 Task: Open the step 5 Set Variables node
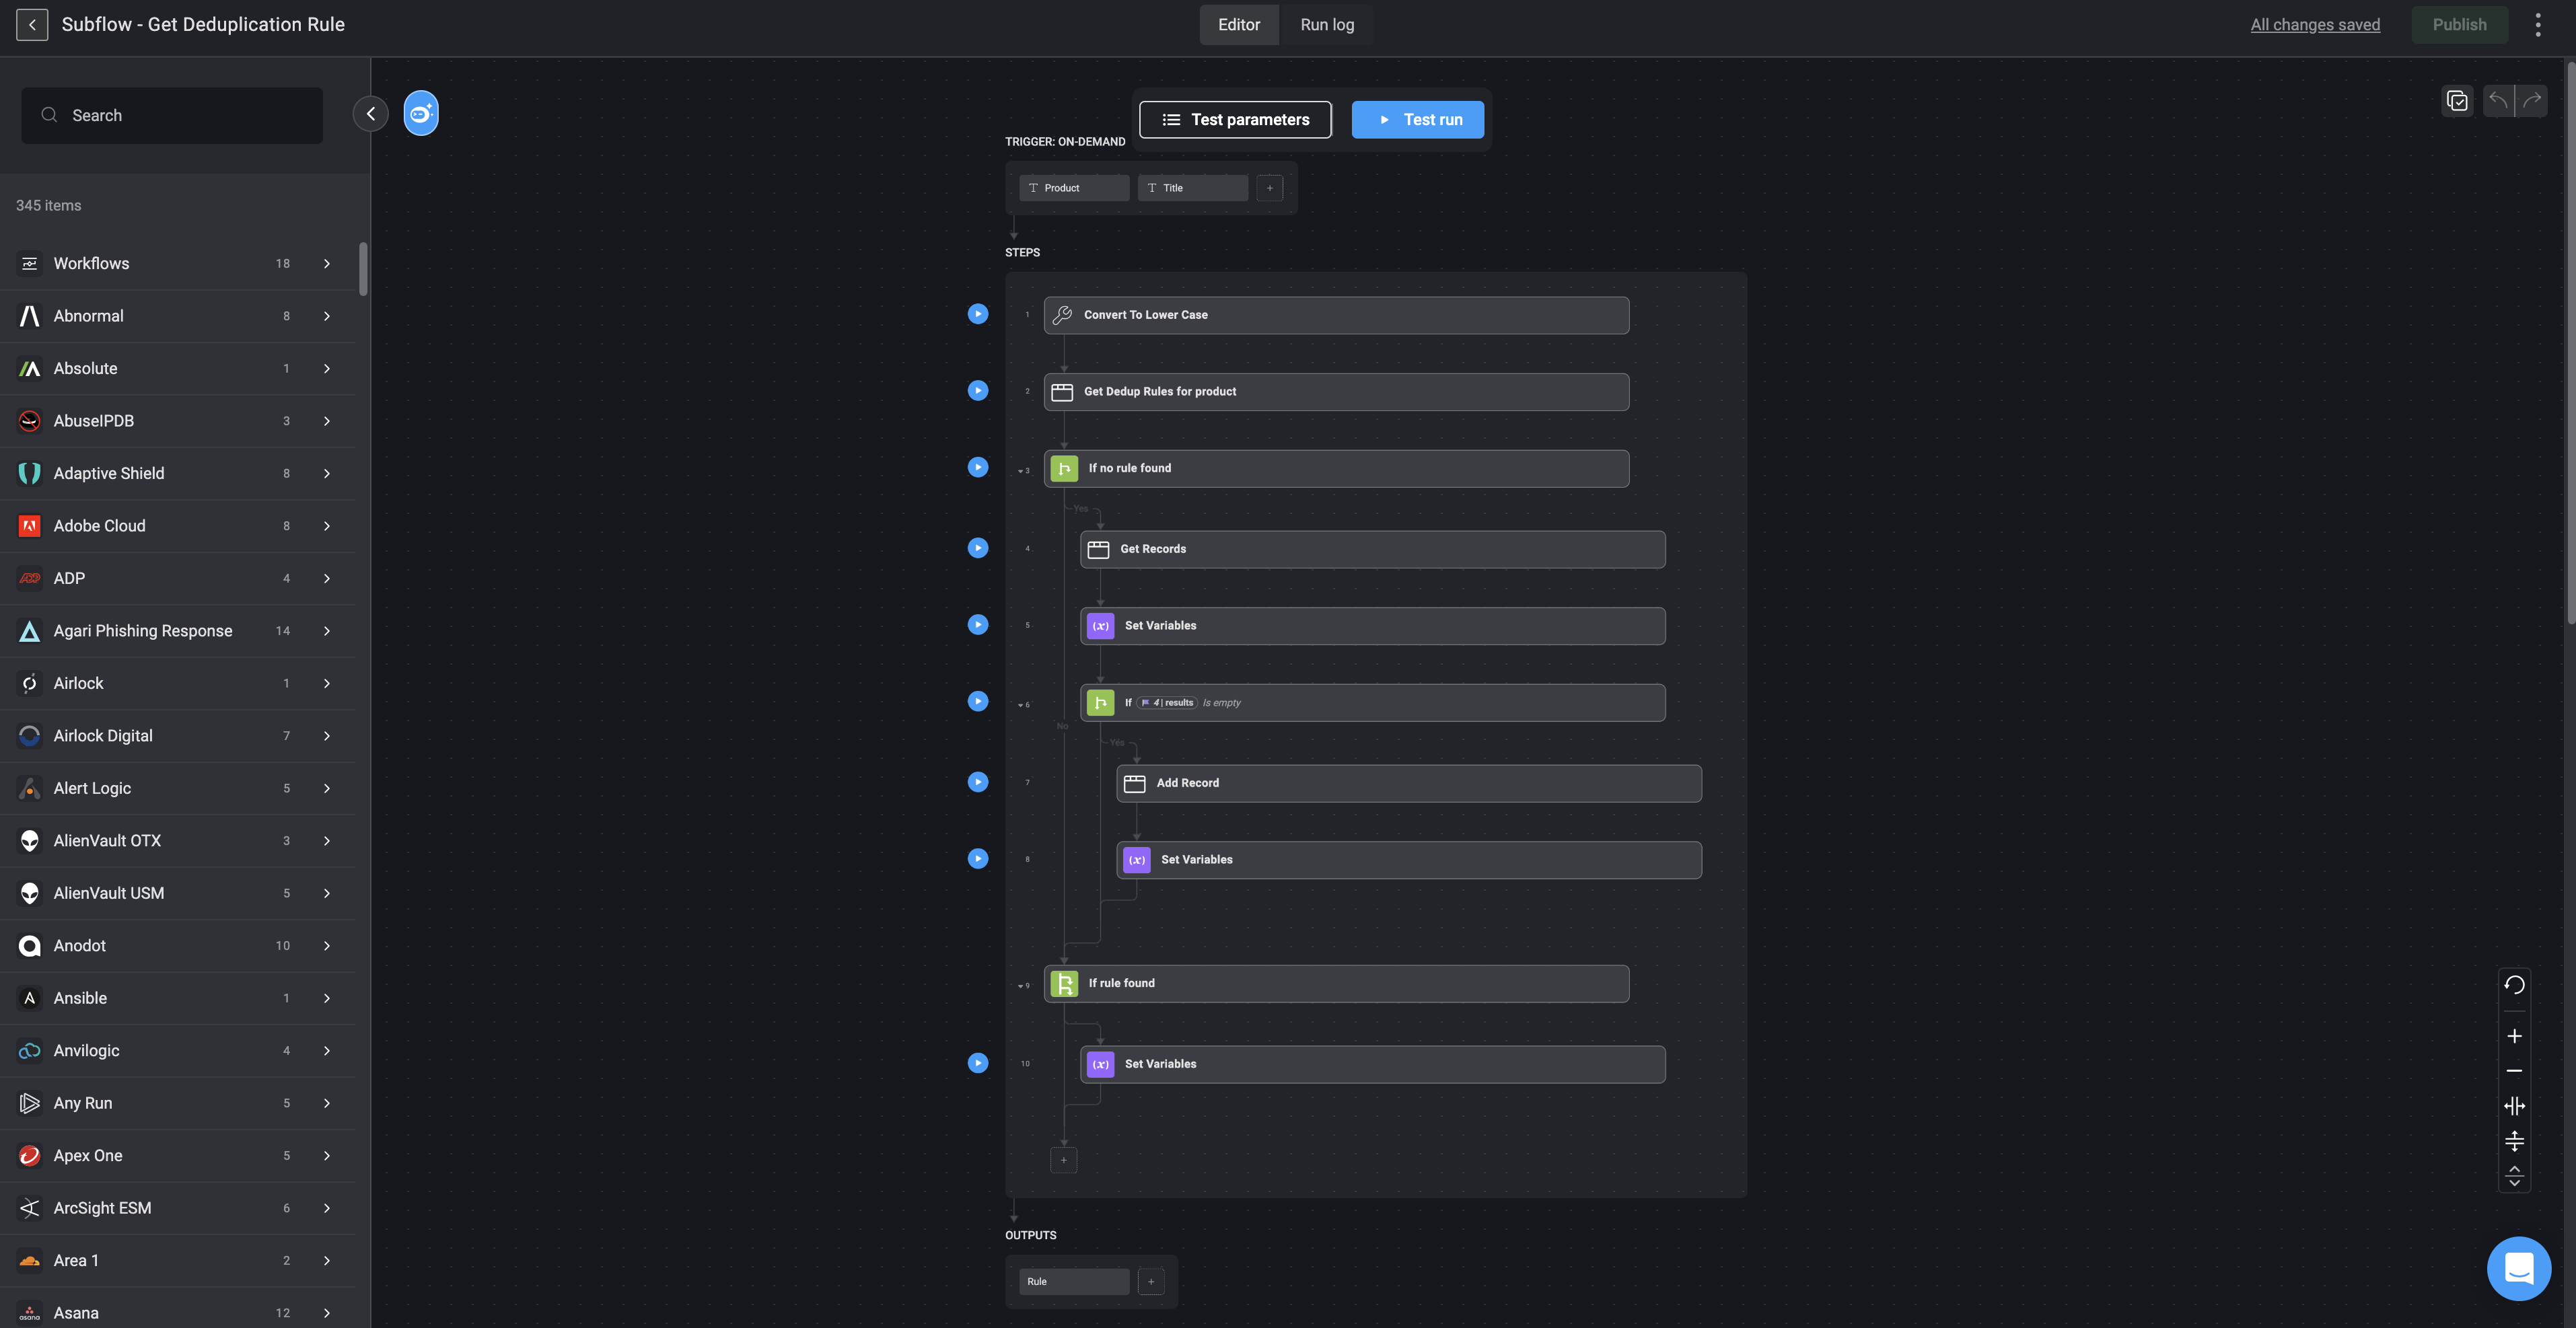(x=1372, y=626)
